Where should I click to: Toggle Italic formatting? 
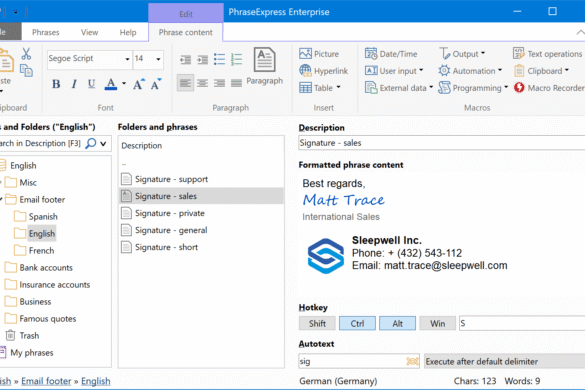click(74, 84)
